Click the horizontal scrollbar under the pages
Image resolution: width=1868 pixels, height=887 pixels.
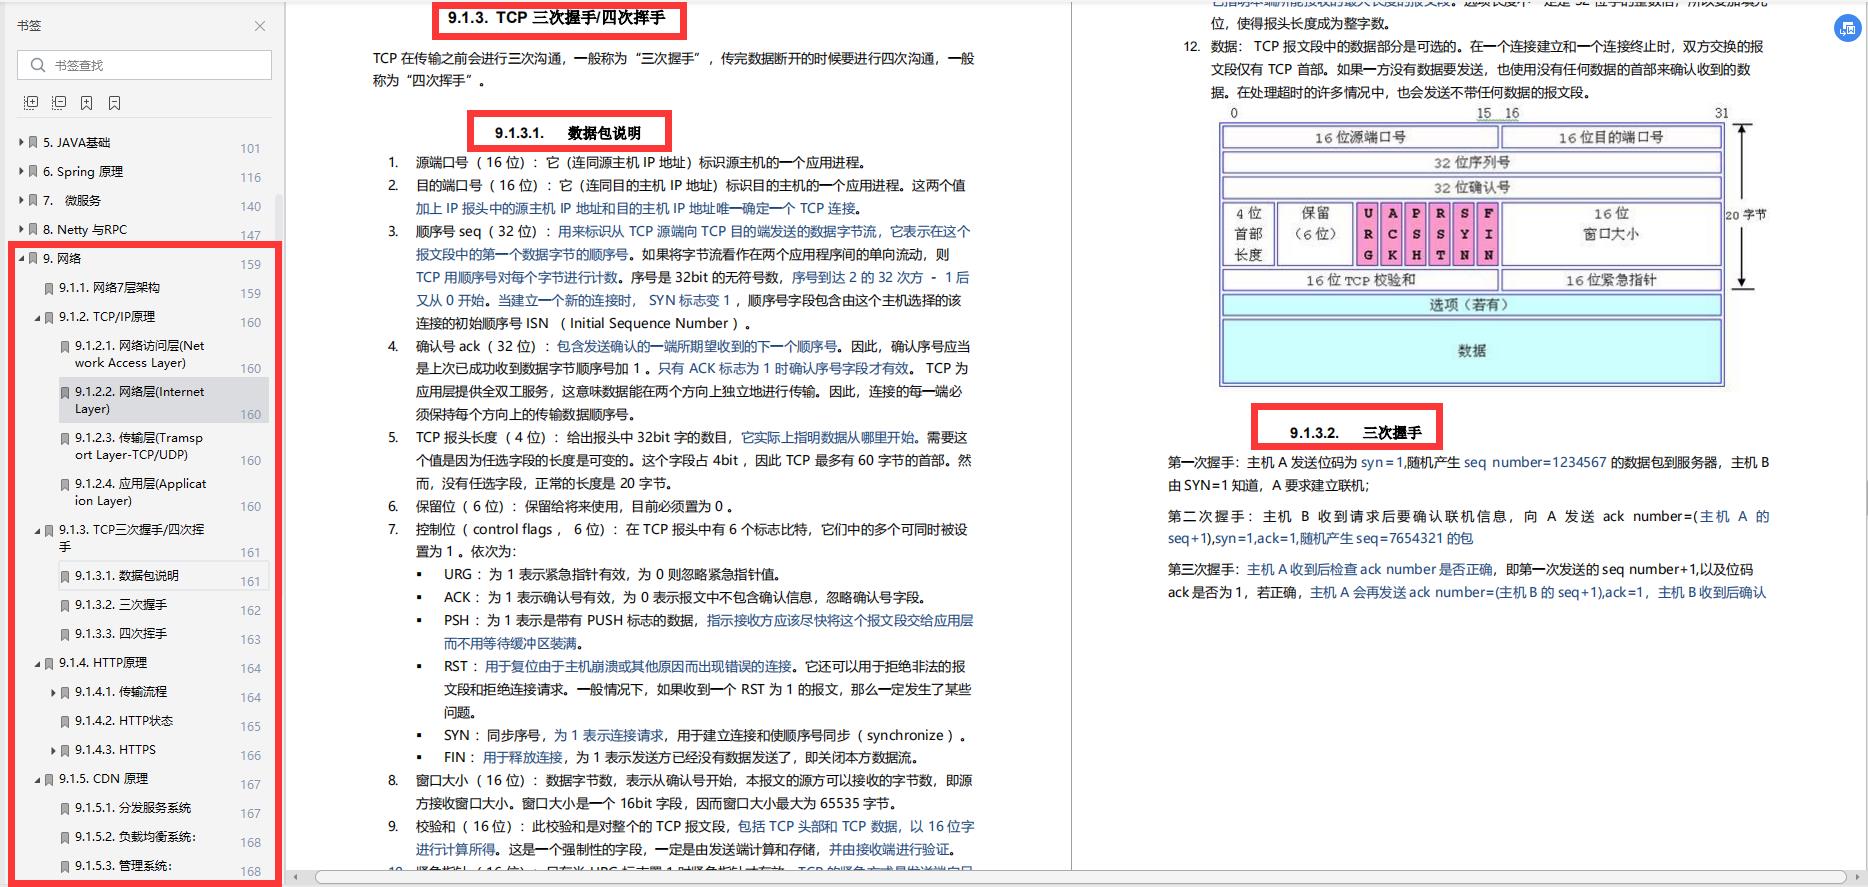click(x=1082, y=877)
